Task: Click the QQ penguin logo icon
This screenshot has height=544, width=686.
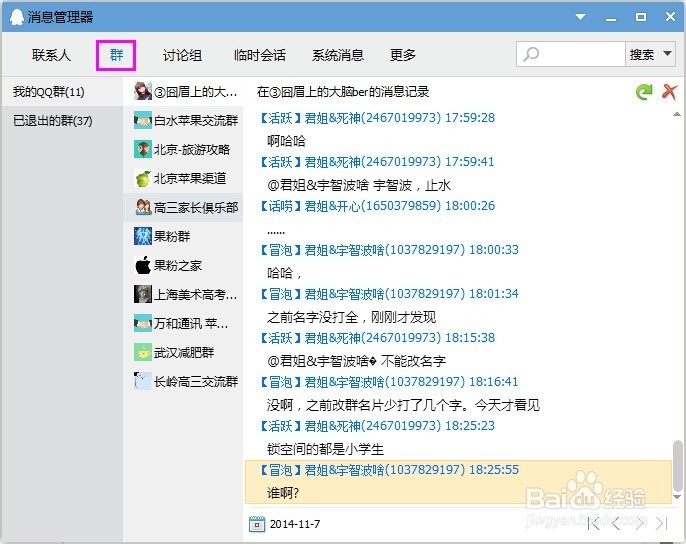Action: coord(16,17)
